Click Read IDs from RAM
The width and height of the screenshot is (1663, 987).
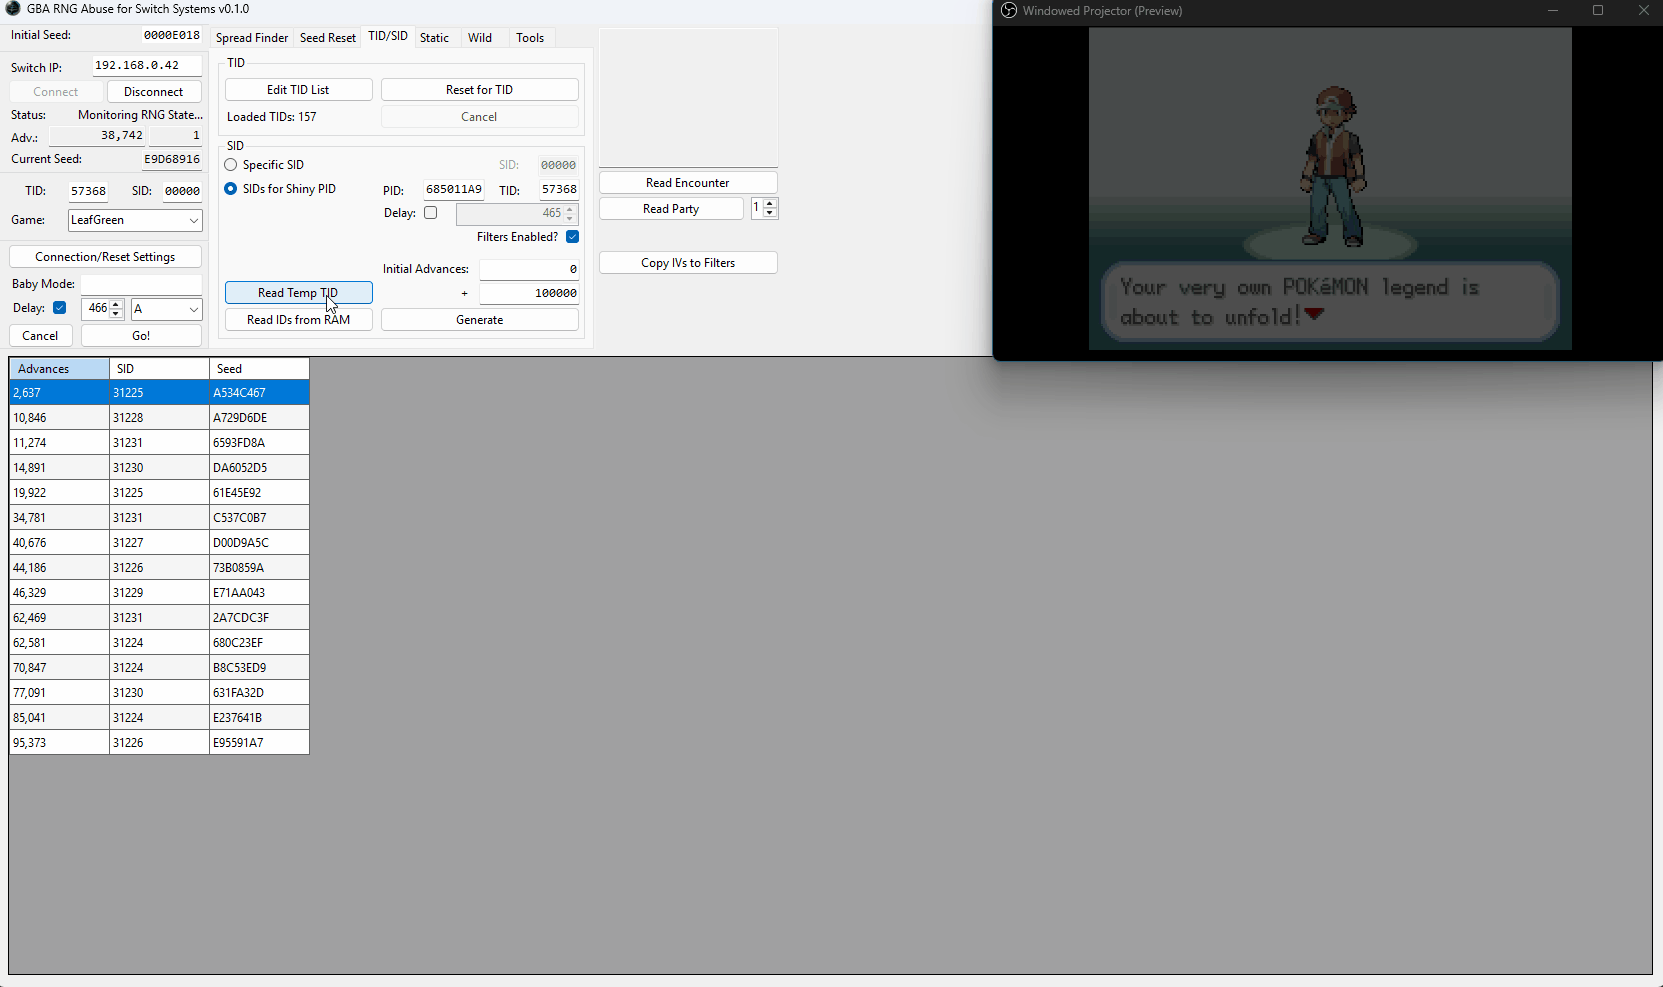[x=298, y=320]
